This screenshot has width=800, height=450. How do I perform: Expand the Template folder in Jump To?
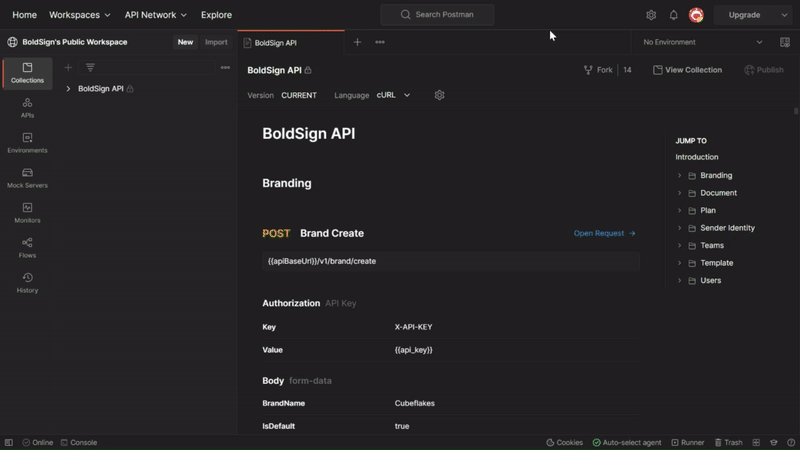(x=679, y=263)
